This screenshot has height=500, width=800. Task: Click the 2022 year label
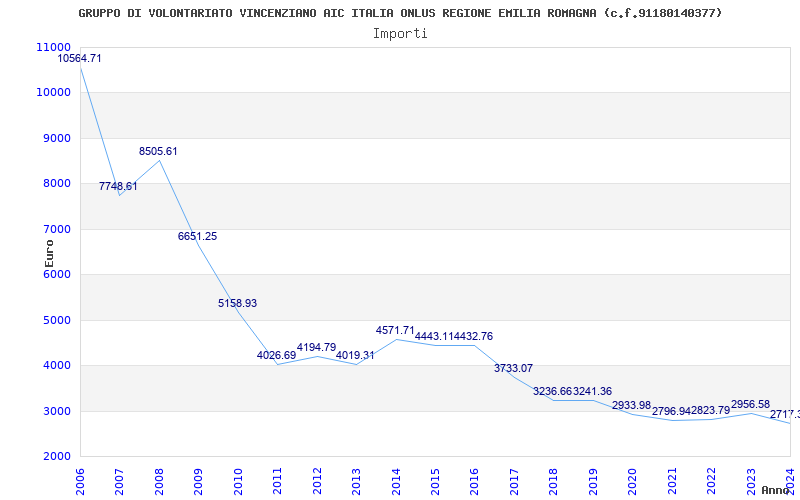711,481
